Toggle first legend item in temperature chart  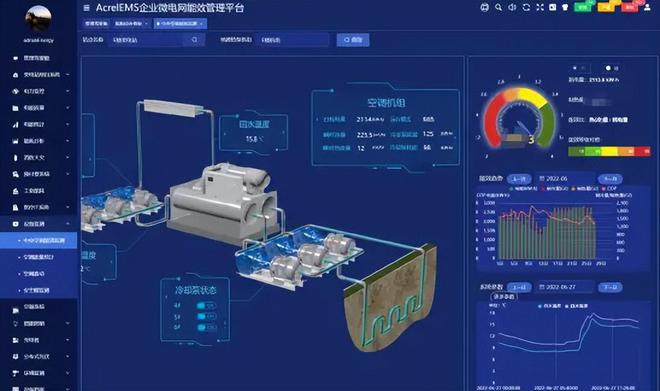(x=550, y=306)
